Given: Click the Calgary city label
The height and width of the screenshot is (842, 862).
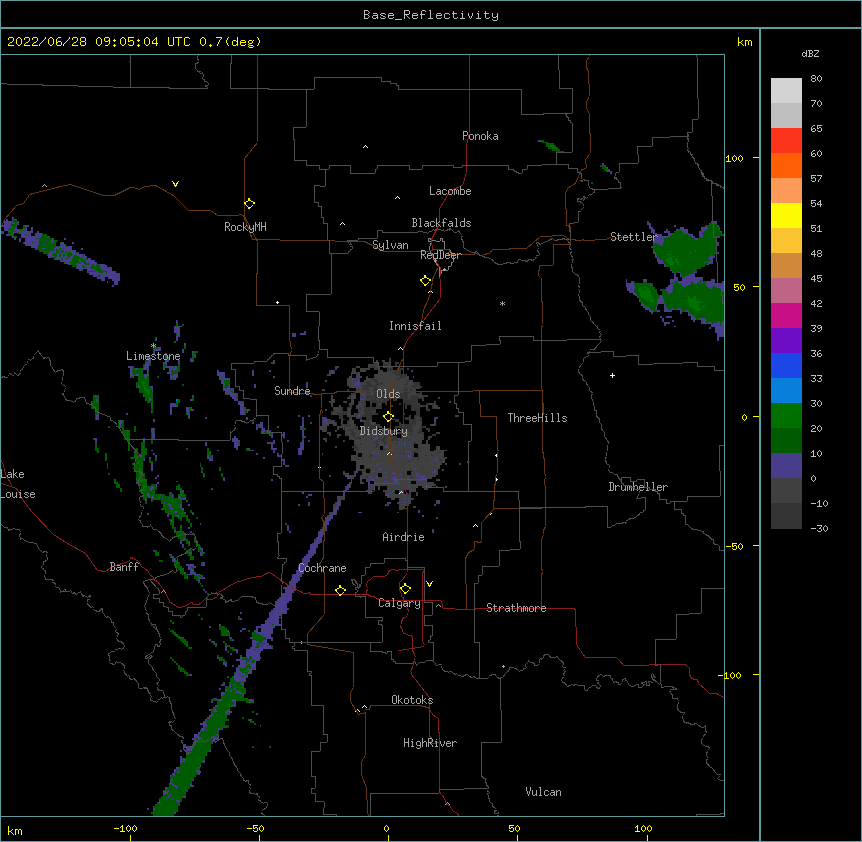Looking at the screenshot, I should (400, 603).
